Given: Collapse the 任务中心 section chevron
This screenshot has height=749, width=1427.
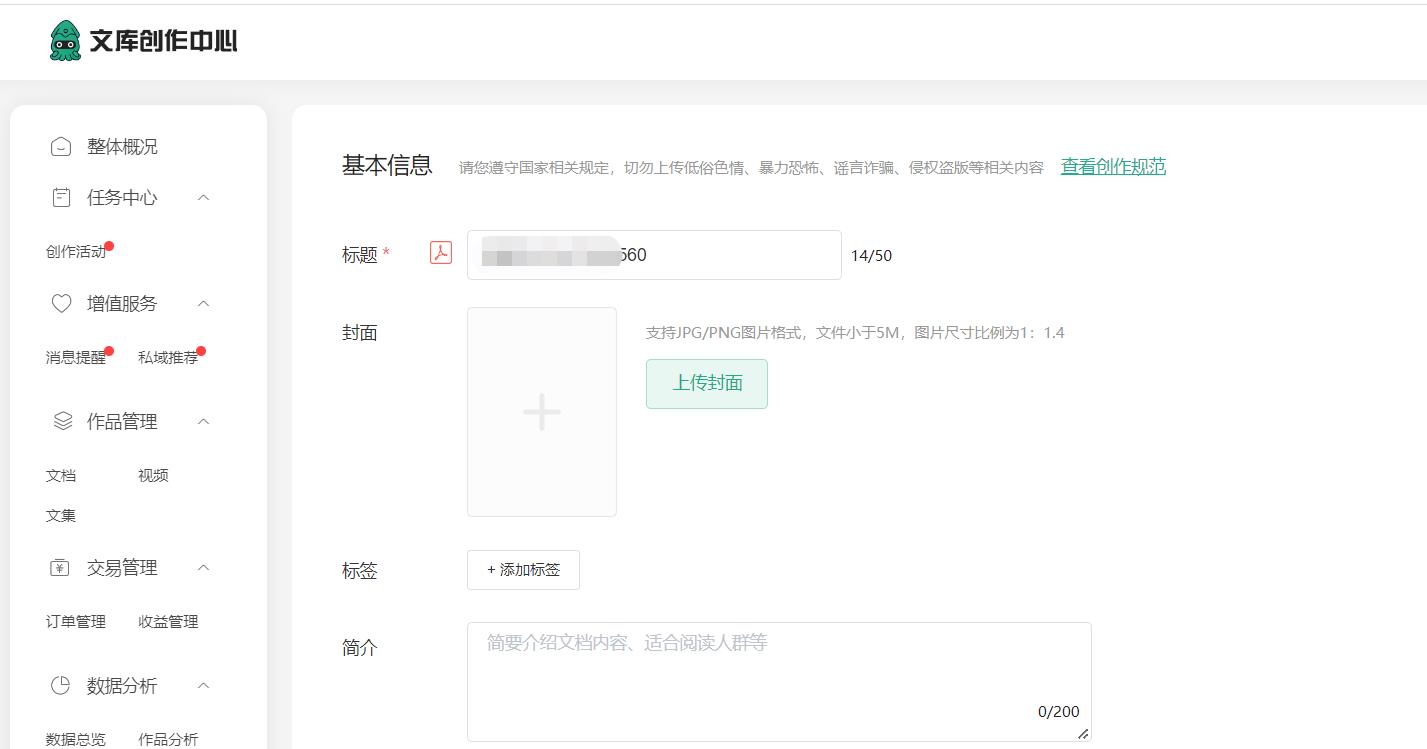Looking at the screenshot, I should (204, 198).
